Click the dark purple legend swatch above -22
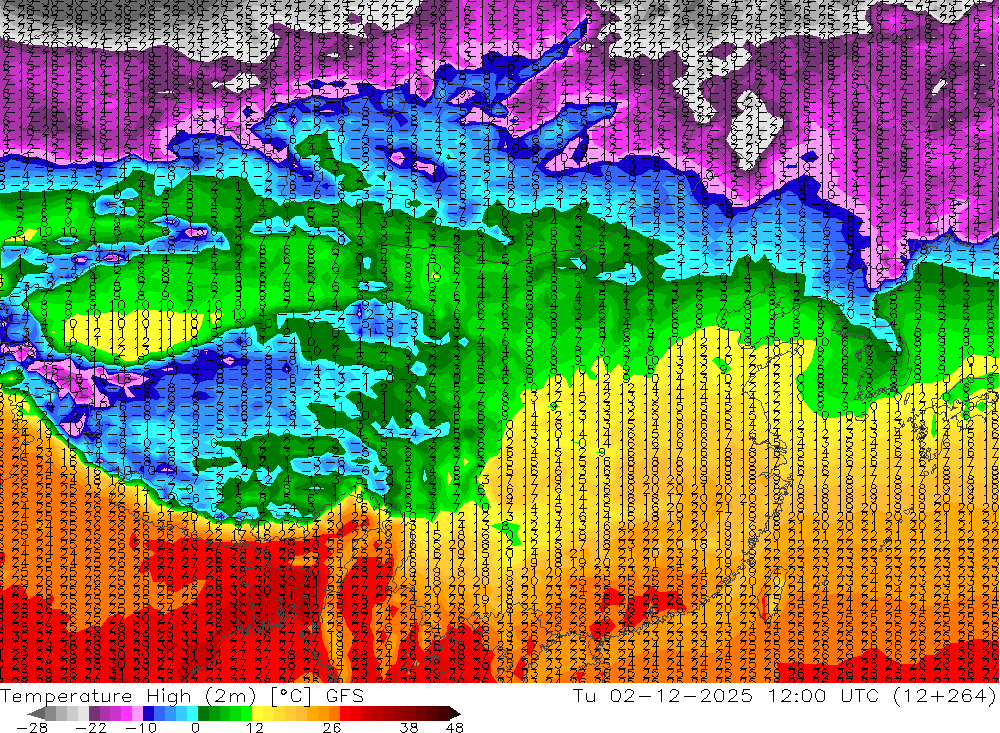This screenshot has width=1000, height=733. pos(94,713)
